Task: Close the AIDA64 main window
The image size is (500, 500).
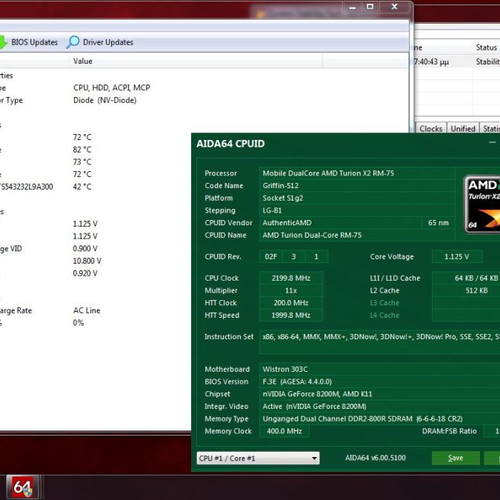Action: coord(394,7)
